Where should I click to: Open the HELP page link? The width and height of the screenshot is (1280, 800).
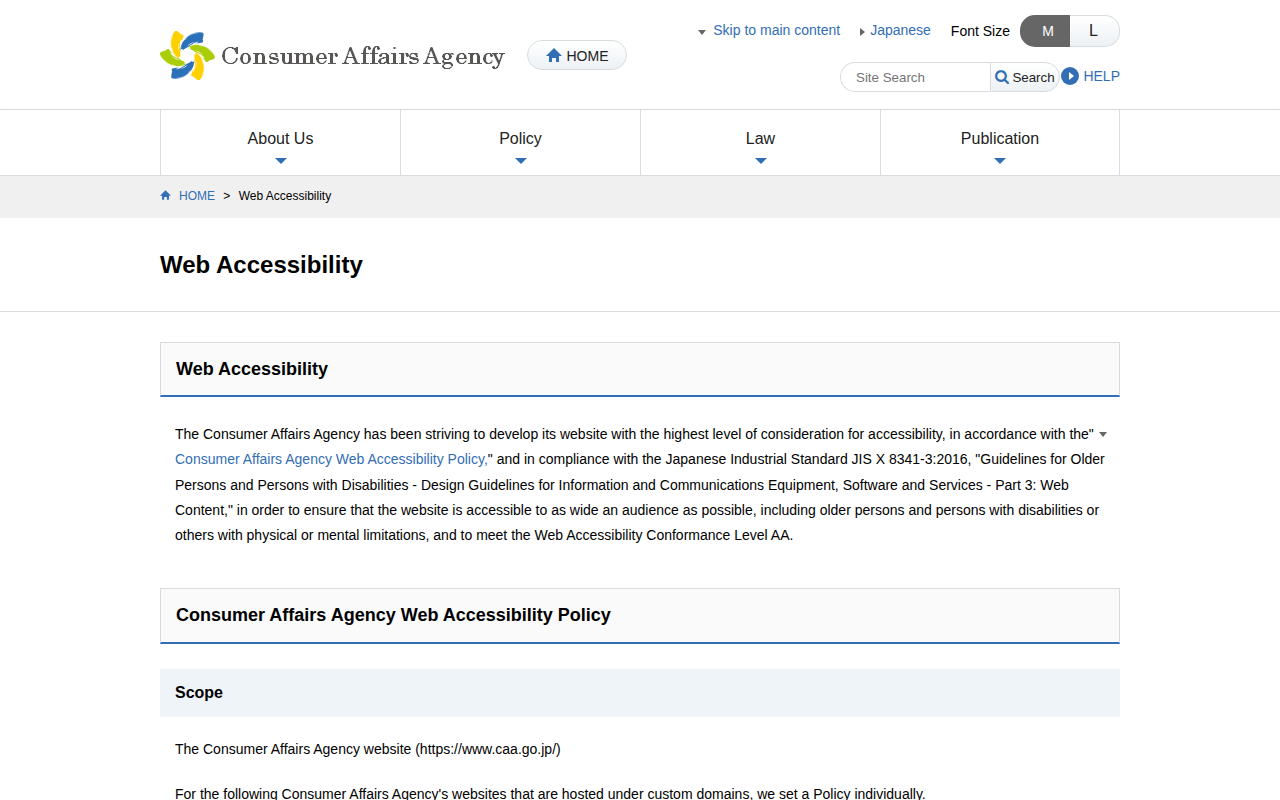(x=1101, y=76)
